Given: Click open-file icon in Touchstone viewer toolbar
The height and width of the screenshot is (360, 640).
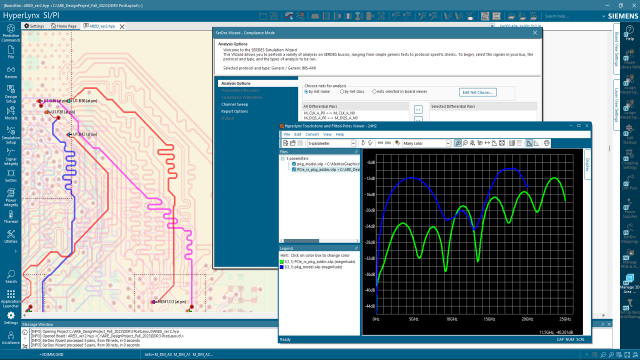Looking at the screenshot, I should pyautogui.click(x=293, y=143).
